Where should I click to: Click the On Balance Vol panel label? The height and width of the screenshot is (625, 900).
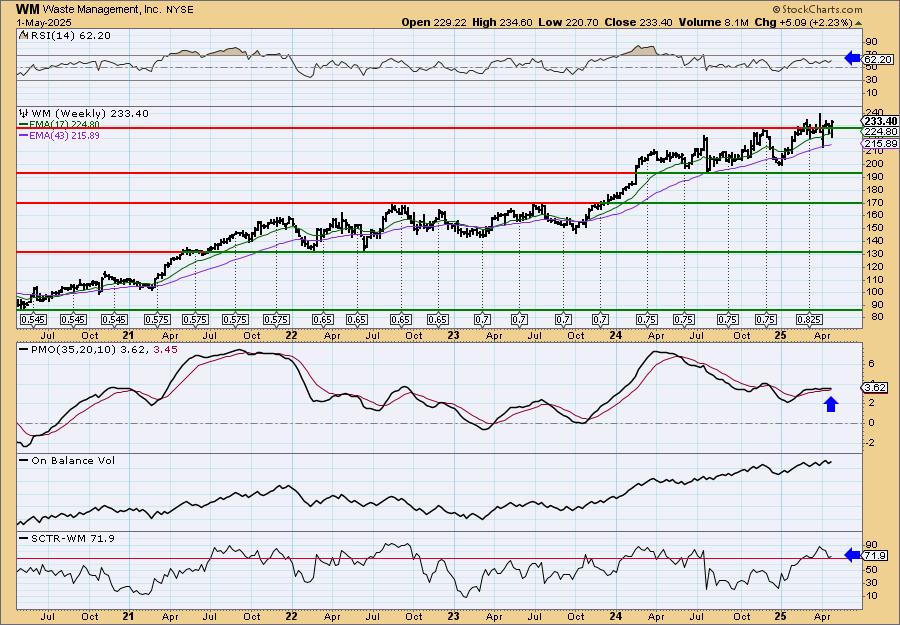[x=72, y=460]
